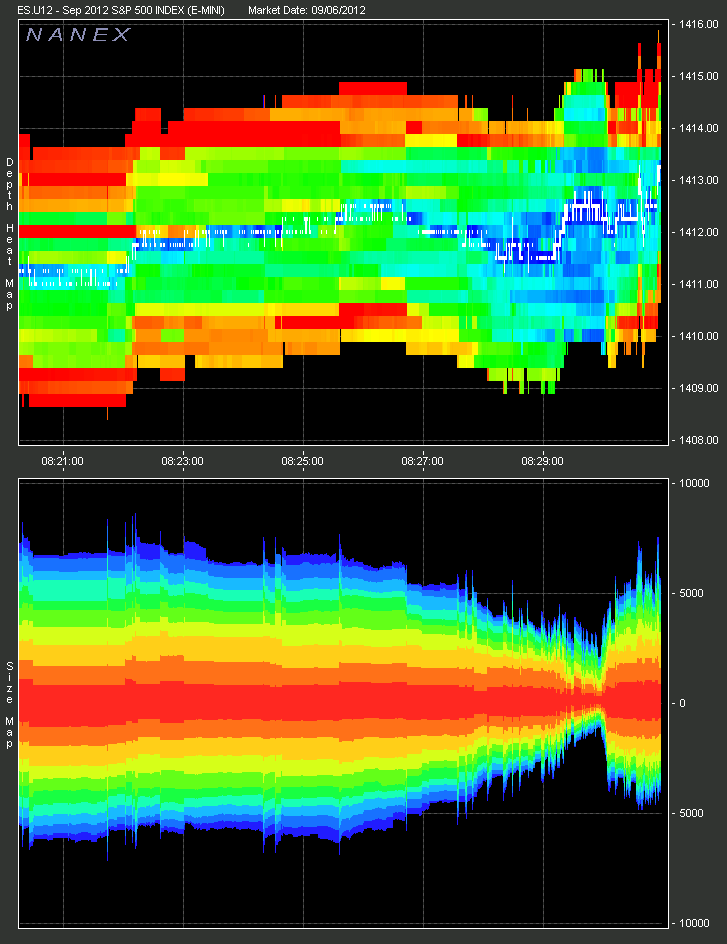Click the 08:21:00 time axis label
Screen dimensions: 727x944
point(63,461)
